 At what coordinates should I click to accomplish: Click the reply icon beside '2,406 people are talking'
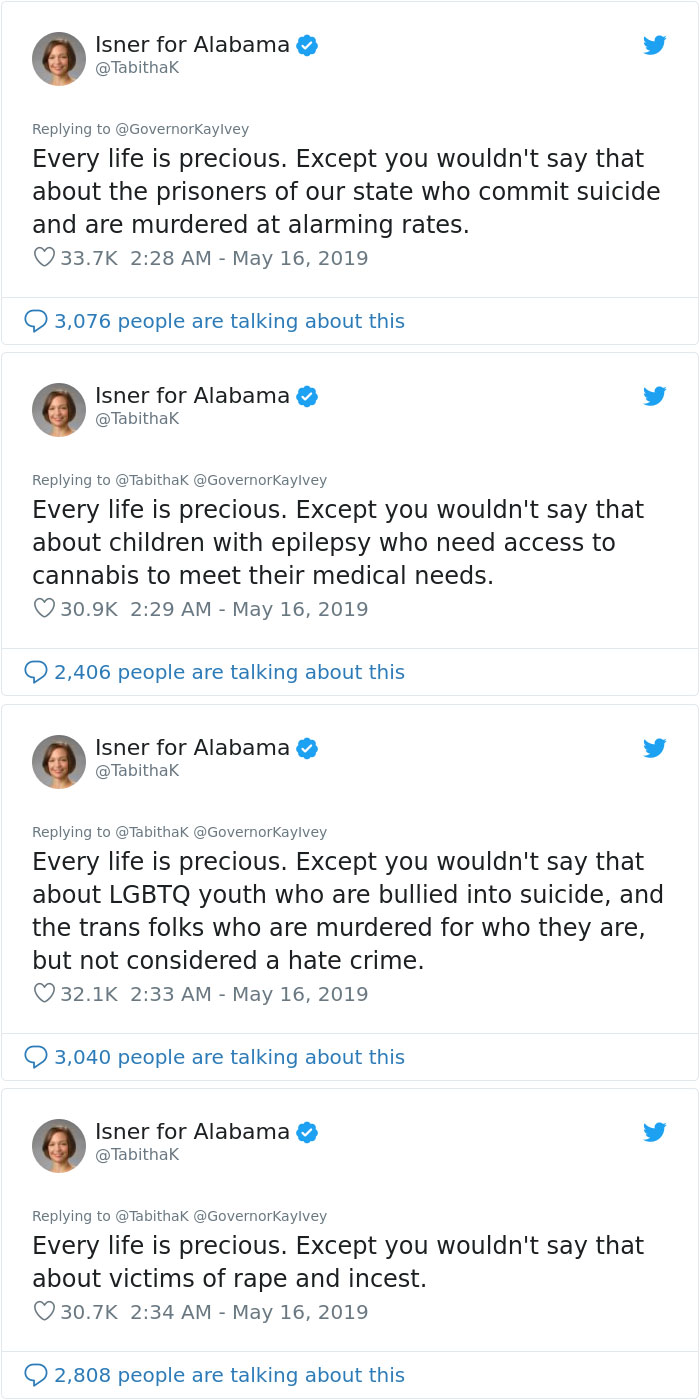click(x=36, y=671)
